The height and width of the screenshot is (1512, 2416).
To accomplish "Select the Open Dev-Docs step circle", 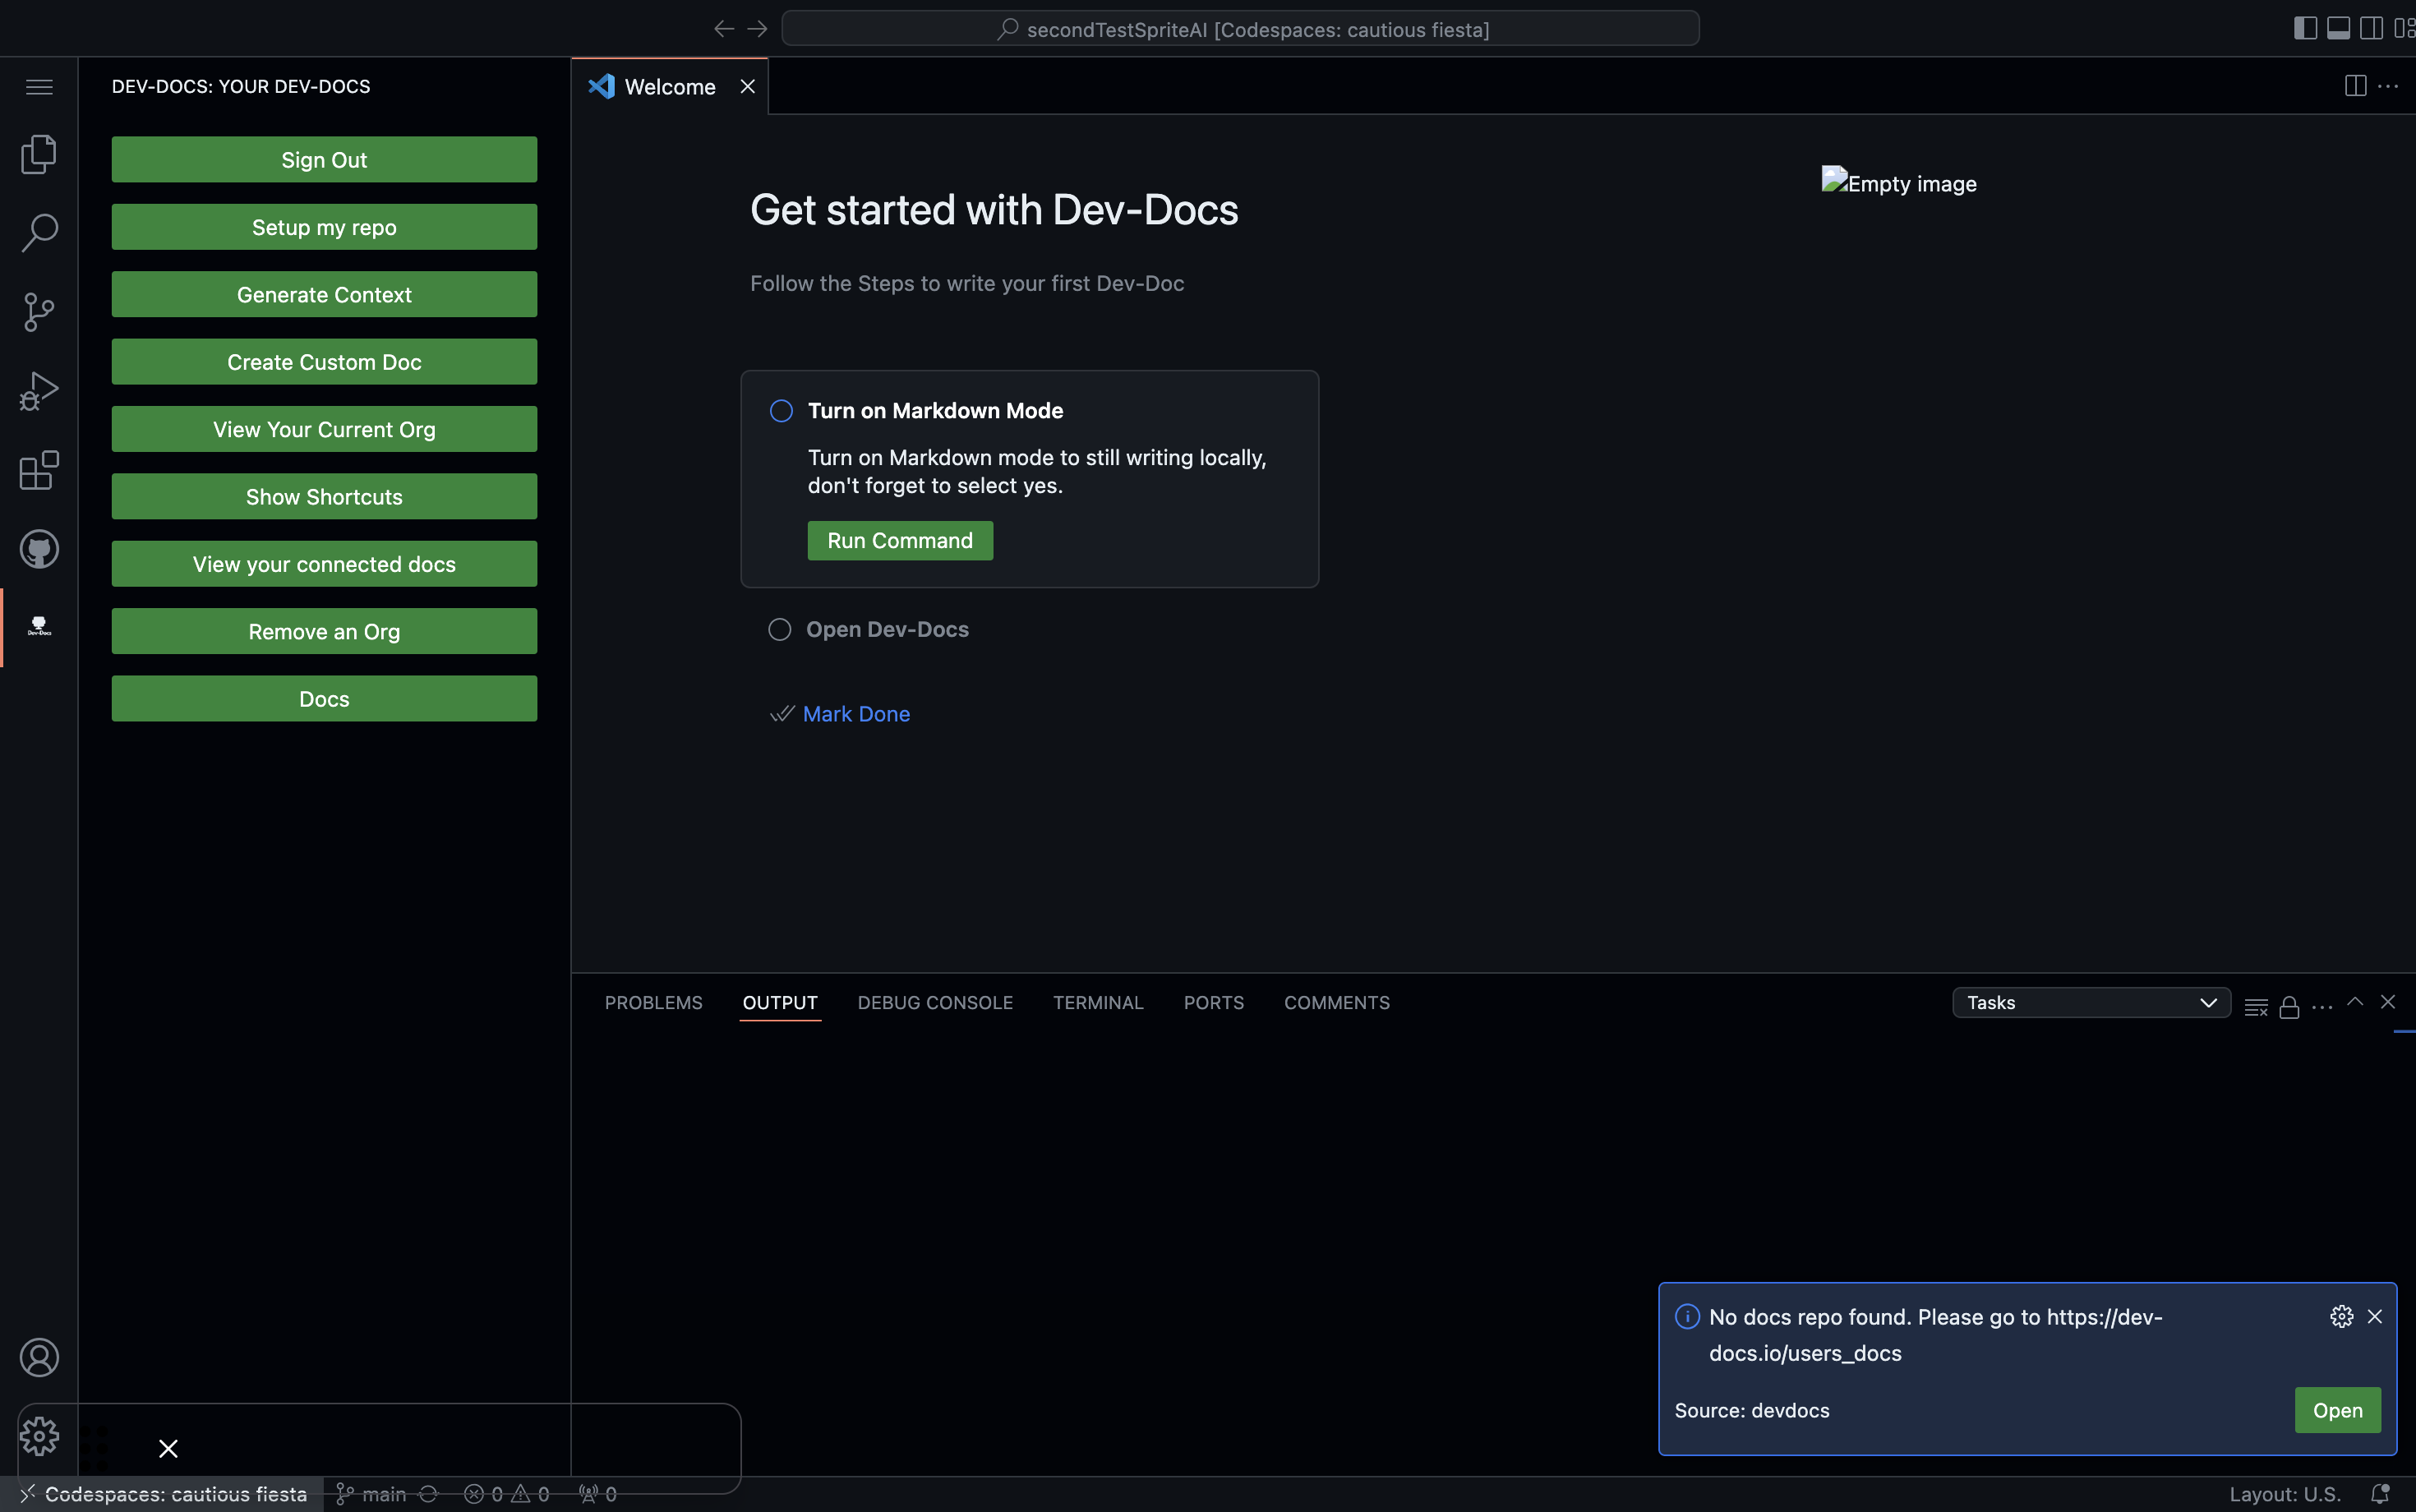I will click(779, 629).
